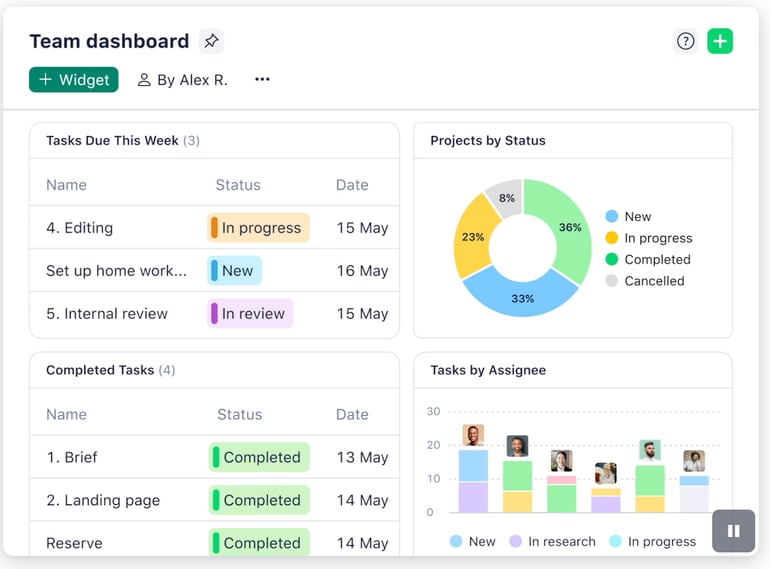Open the Set up home work... task
Image resolution: width=770 pixels, height=569 pixels.
coord(116,271)
